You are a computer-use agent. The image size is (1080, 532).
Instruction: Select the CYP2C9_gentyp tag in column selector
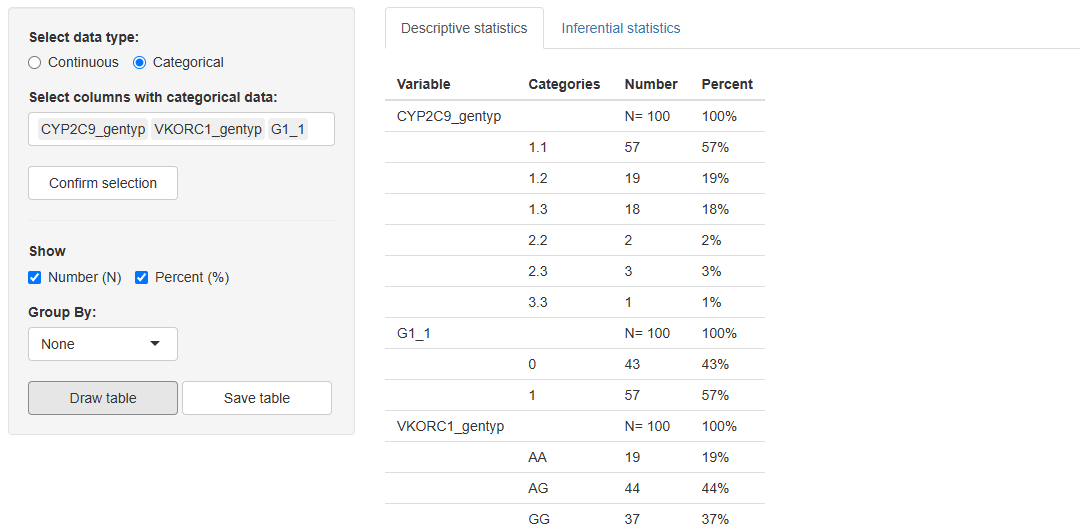93,129
